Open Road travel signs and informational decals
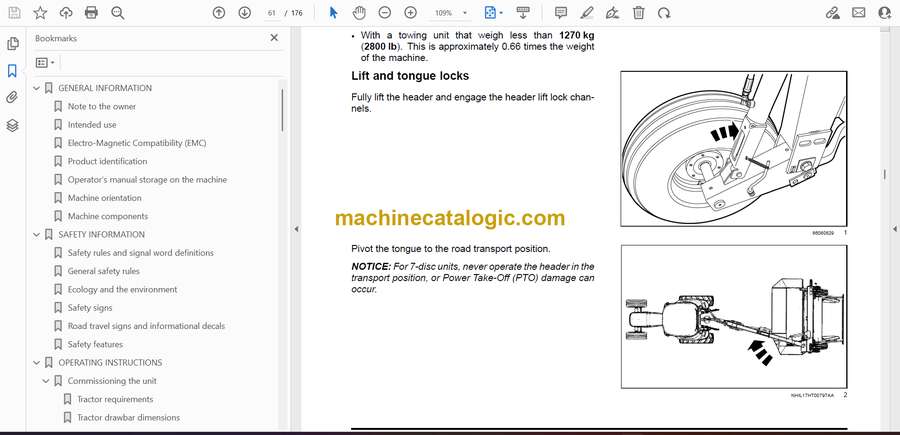The height and width of the screenshot is (435, 900). 146,326
